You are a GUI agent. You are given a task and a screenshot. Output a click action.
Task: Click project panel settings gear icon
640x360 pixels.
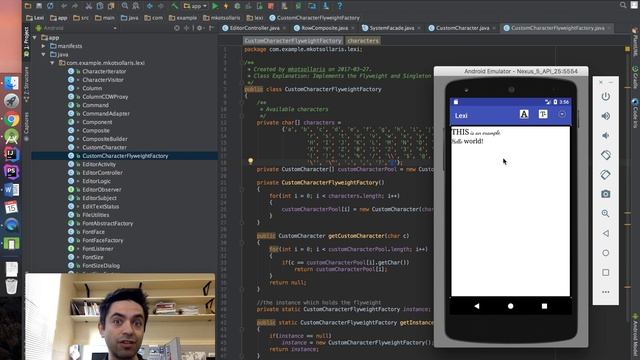tap(199, 28)
